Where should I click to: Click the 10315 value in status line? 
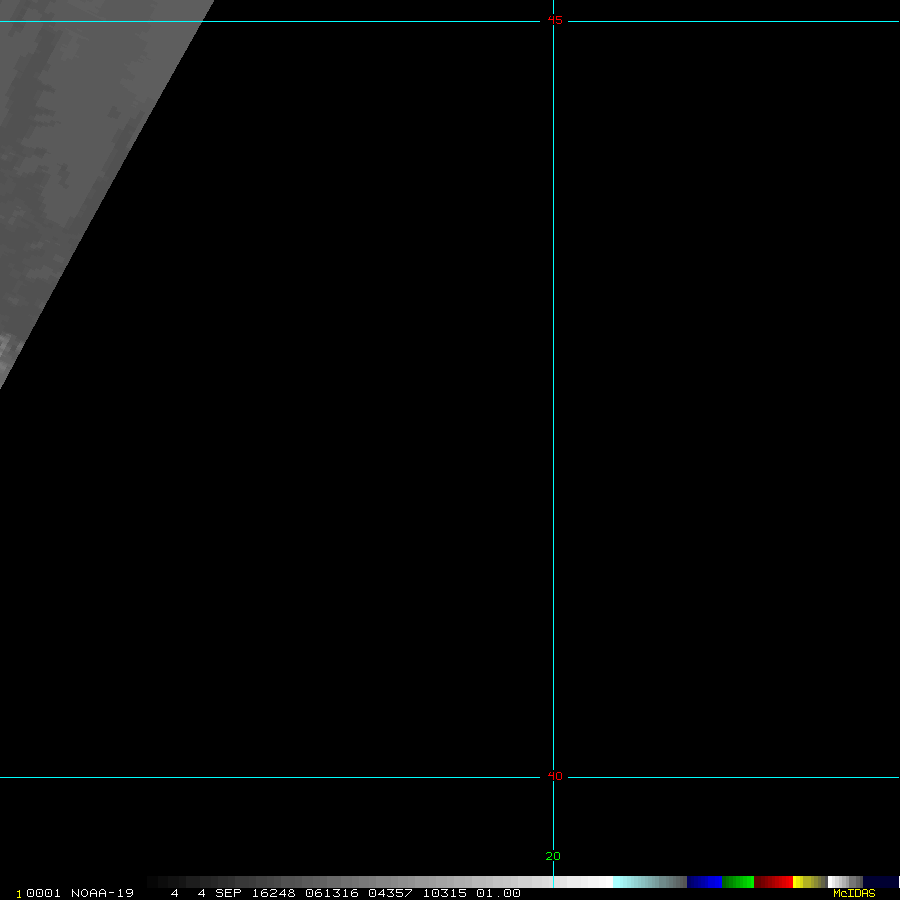click(x=444, y=893)
